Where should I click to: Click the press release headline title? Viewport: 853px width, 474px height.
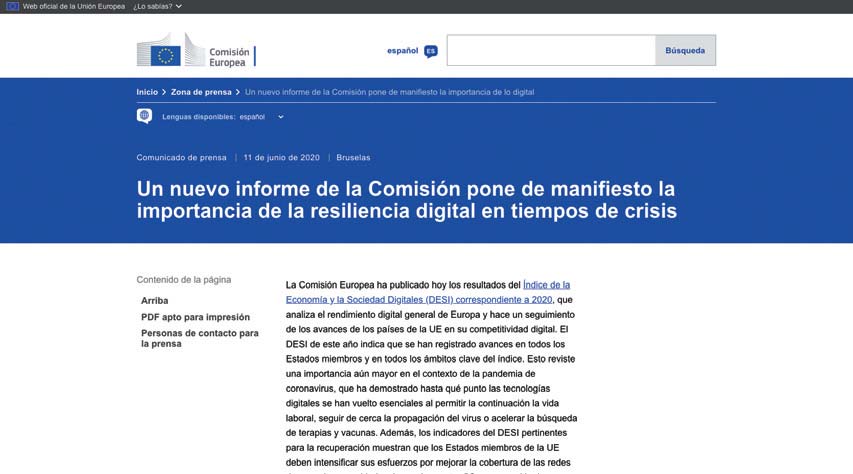click(x=406, y=199)
